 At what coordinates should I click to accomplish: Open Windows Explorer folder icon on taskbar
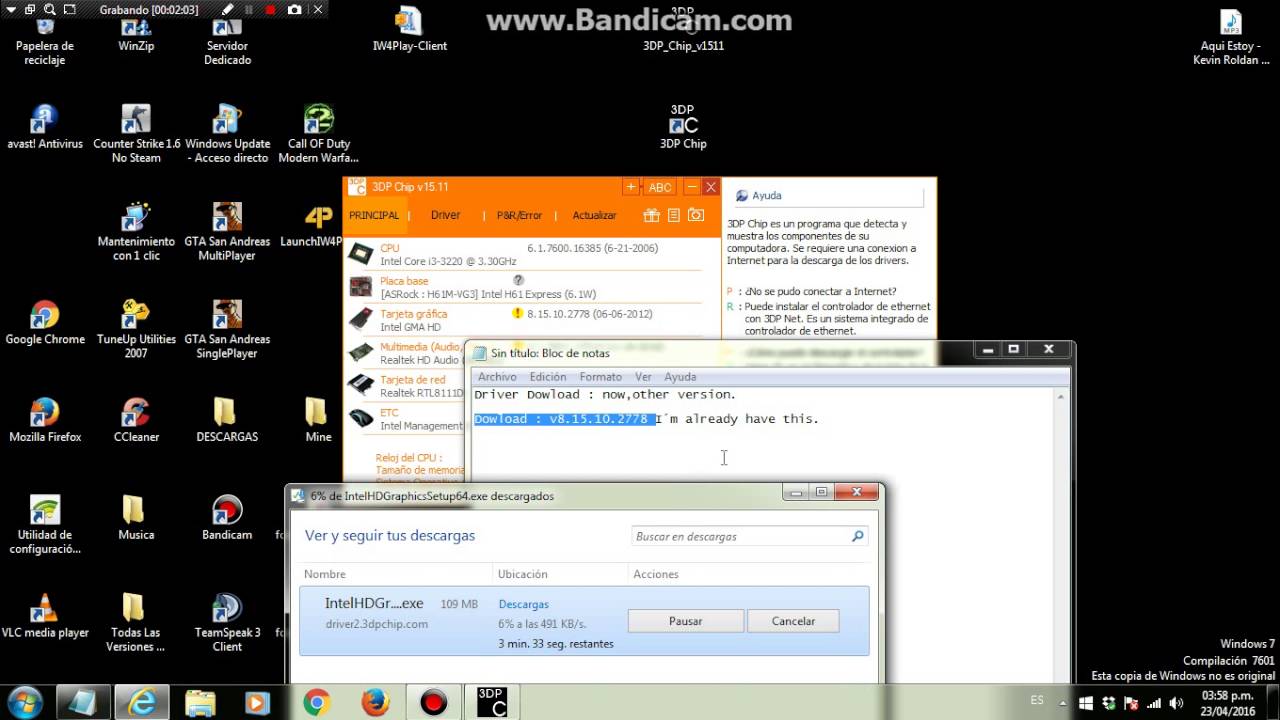tap(200, 703)
